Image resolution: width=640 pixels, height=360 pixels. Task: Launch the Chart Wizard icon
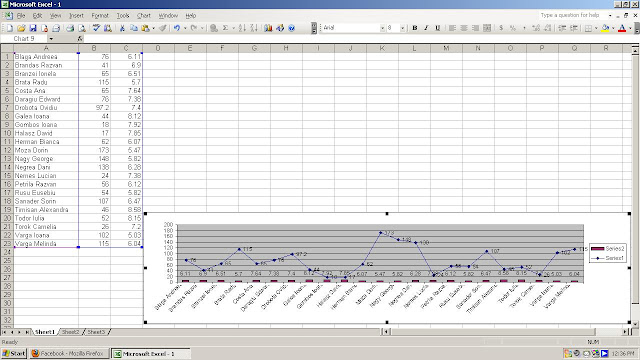pyautogui.click(x=268, y=28)
